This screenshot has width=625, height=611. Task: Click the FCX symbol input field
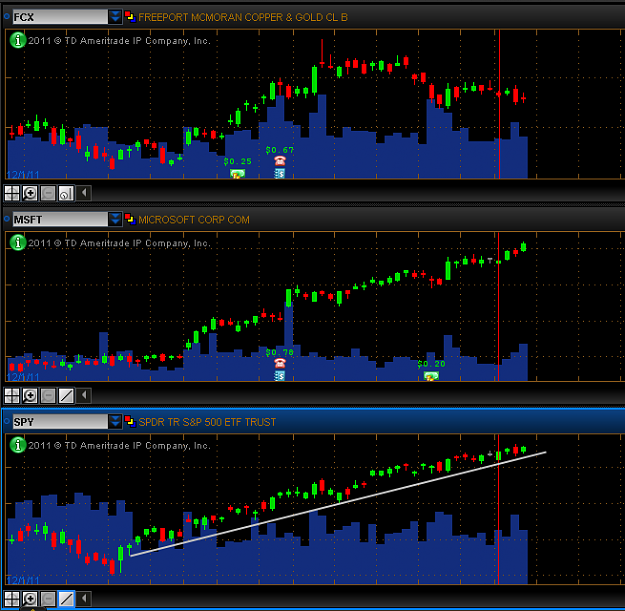click(x=60, y=17)
